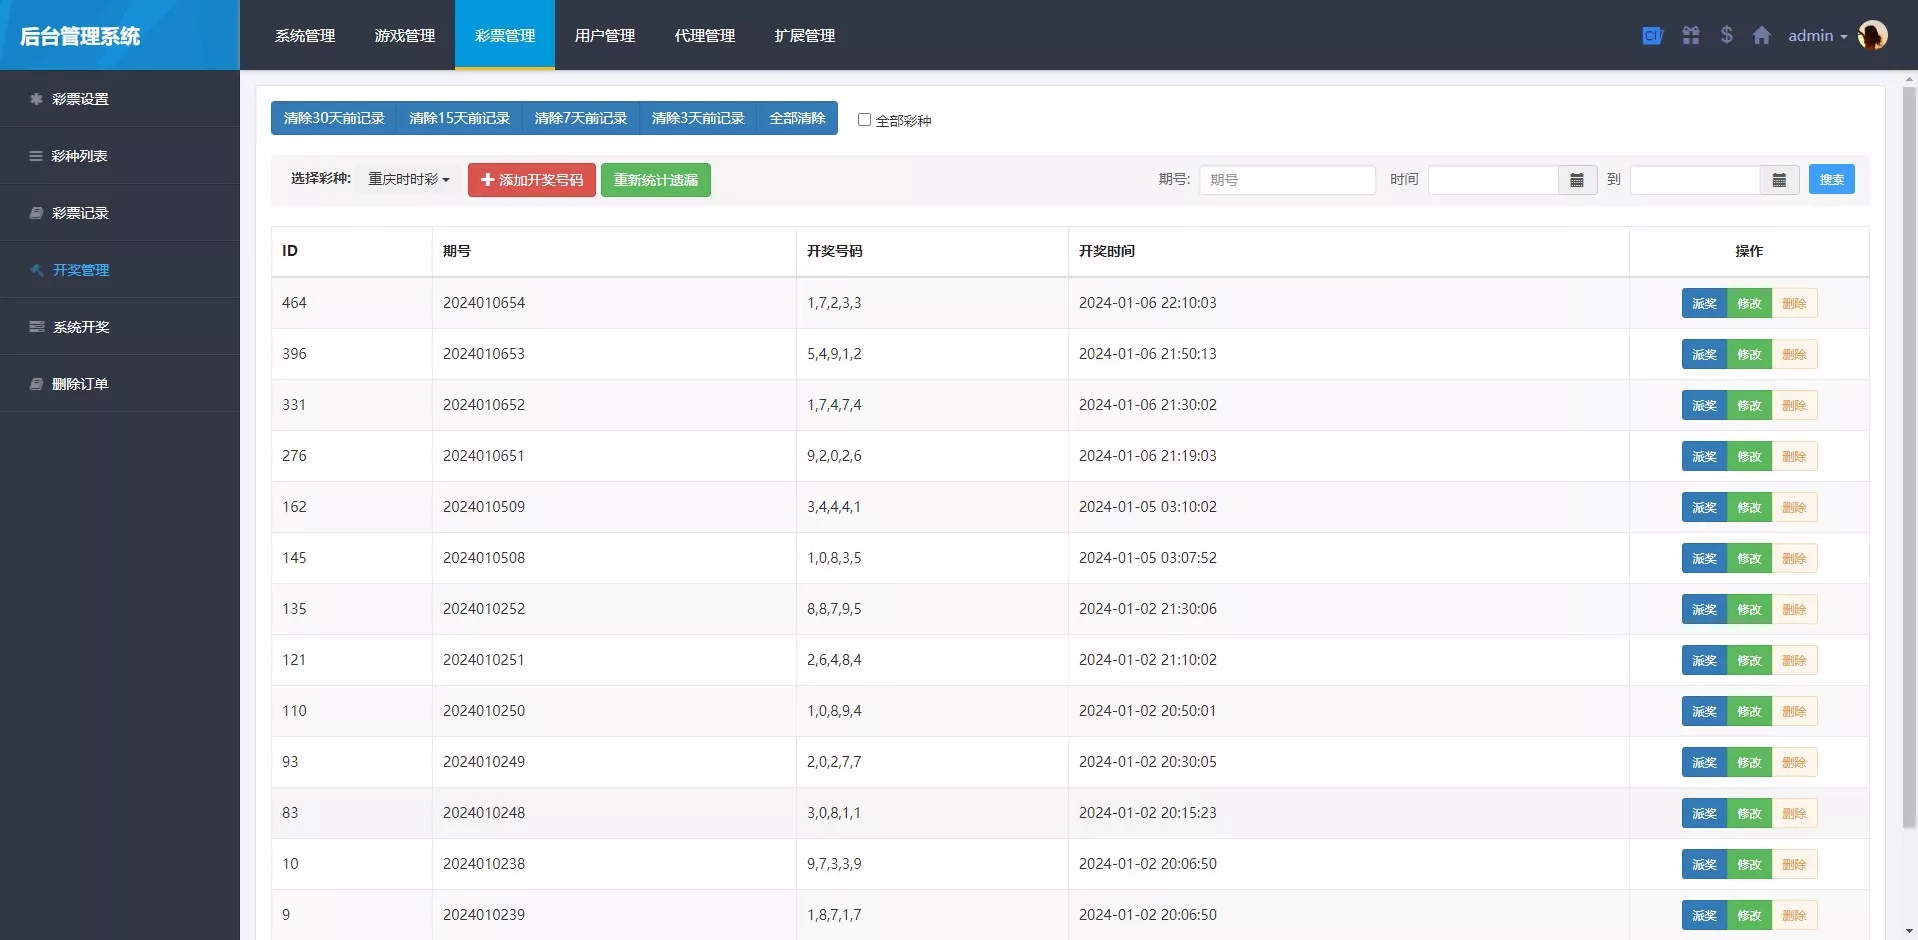Click 重新统计遗漏 green button
The image size is (1918, 940).
[x=655, y=180]
